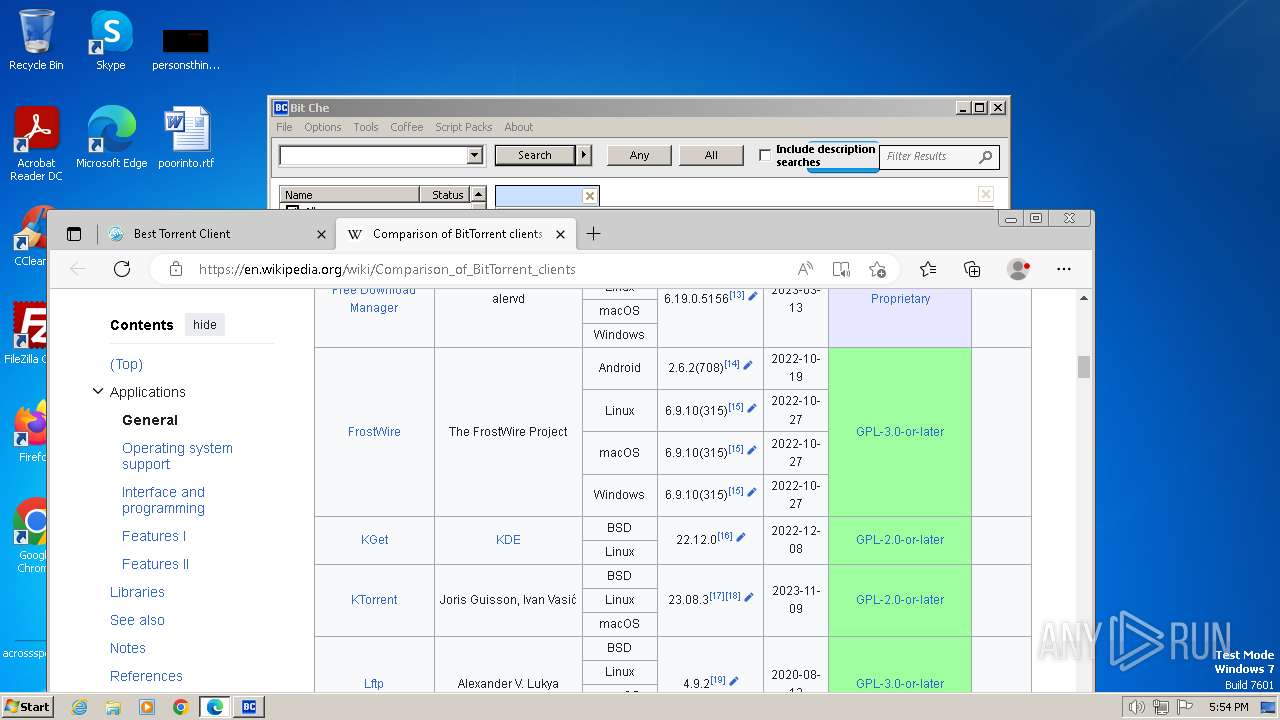Viewport: 1280px width, 720px height.
Task: Open Immersive Reader icon in address bar
Action: (x=841, y=269)
